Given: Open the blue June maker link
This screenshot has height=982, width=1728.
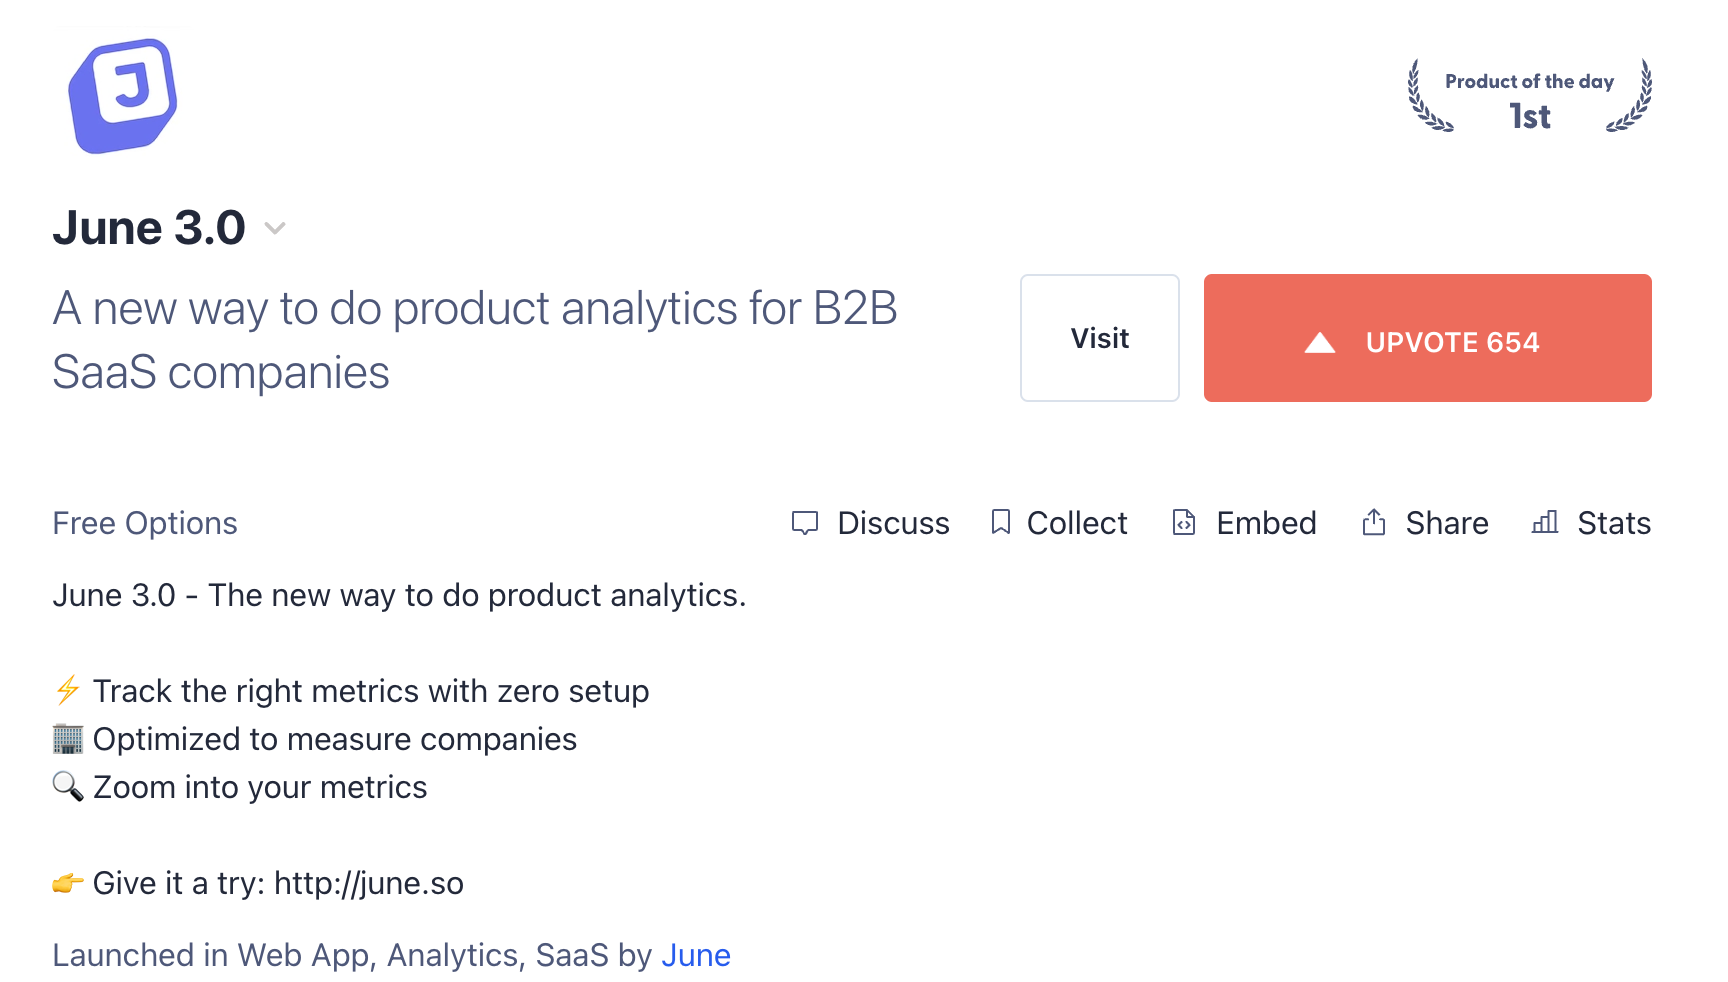Looking at the screenshot, I should pos(696,955).
